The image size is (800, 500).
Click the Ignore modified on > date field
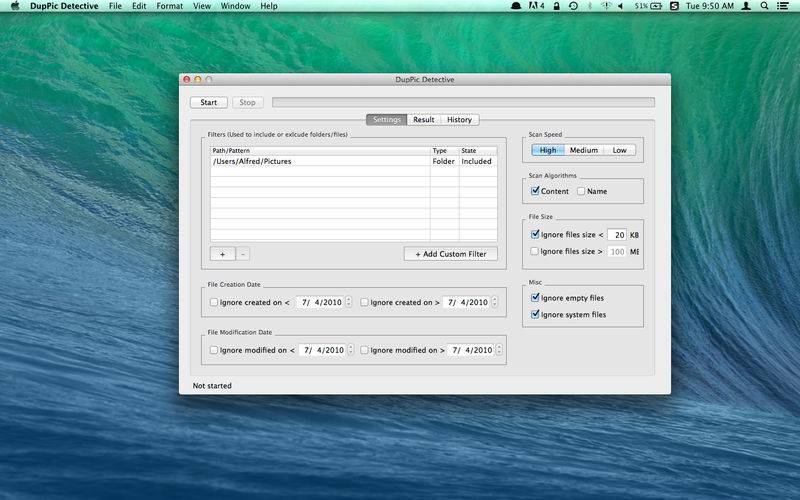(x=471, y=350)
